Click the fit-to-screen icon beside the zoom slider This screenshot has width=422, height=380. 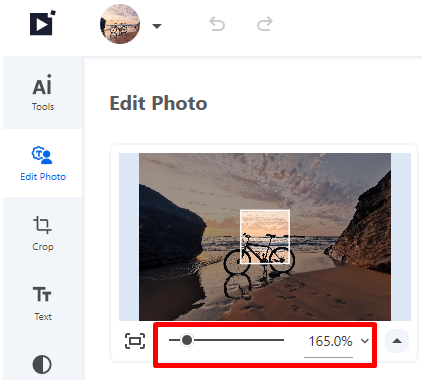(x=135, y=341)
